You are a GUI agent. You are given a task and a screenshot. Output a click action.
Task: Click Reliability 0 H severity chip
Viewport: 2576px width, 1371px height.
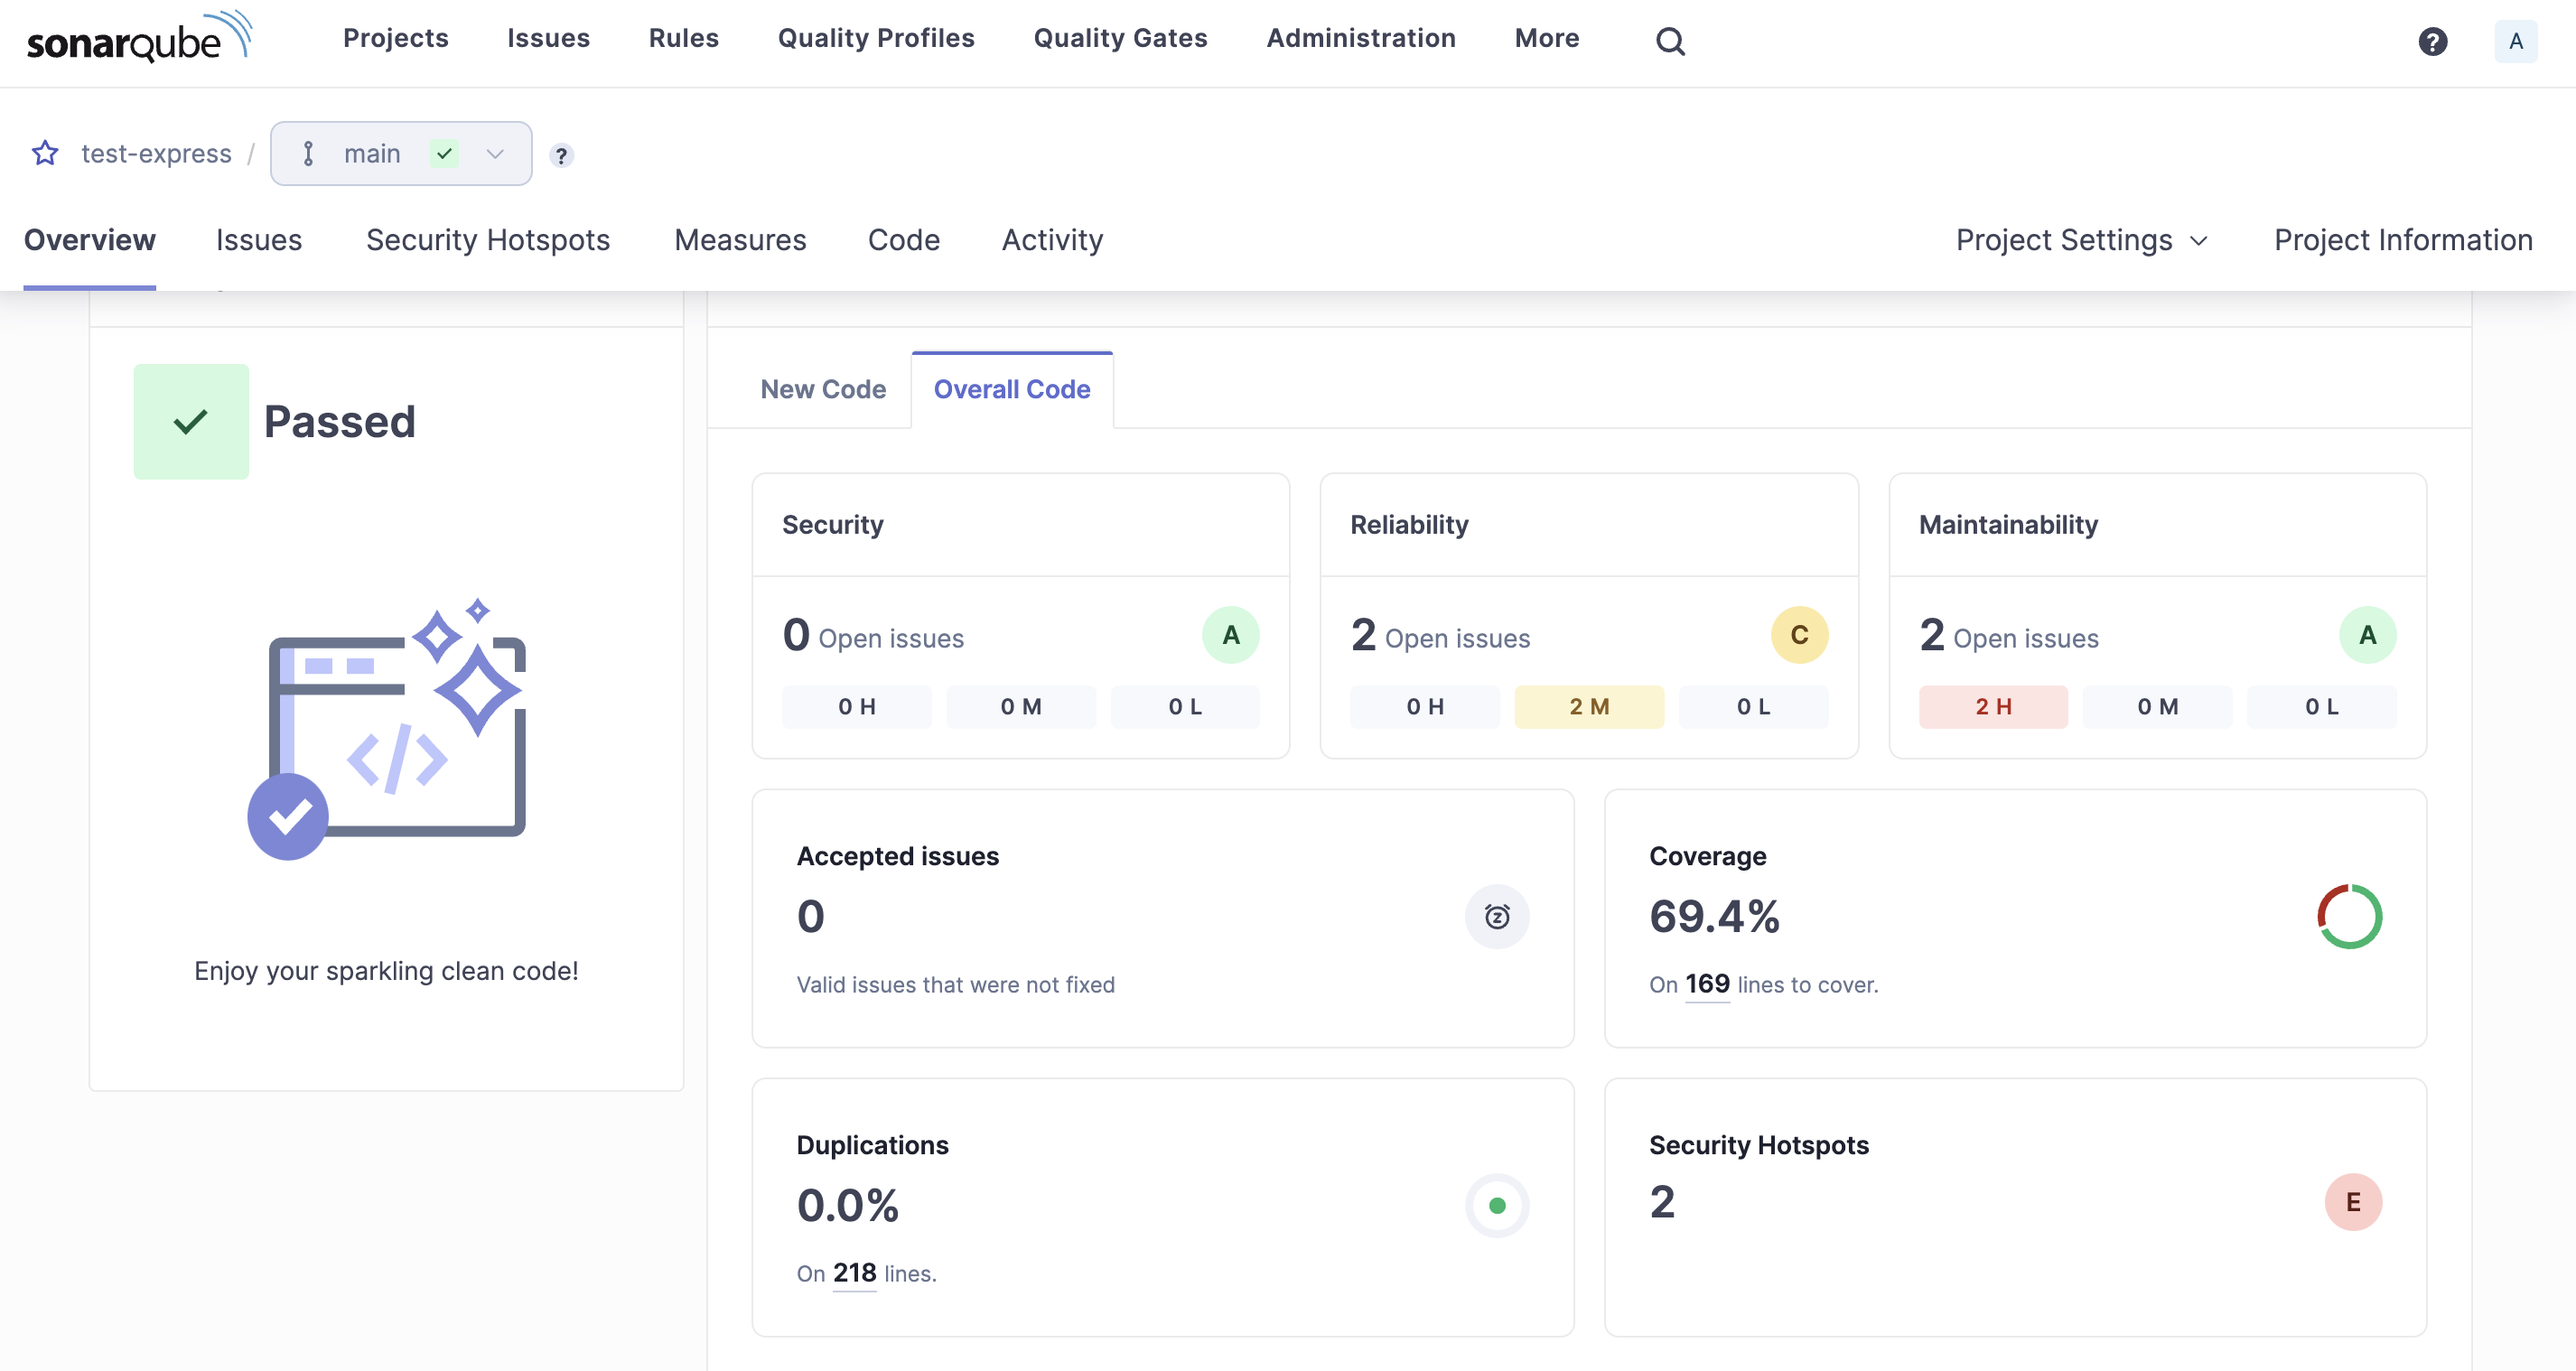click(x=1425, y=707)
